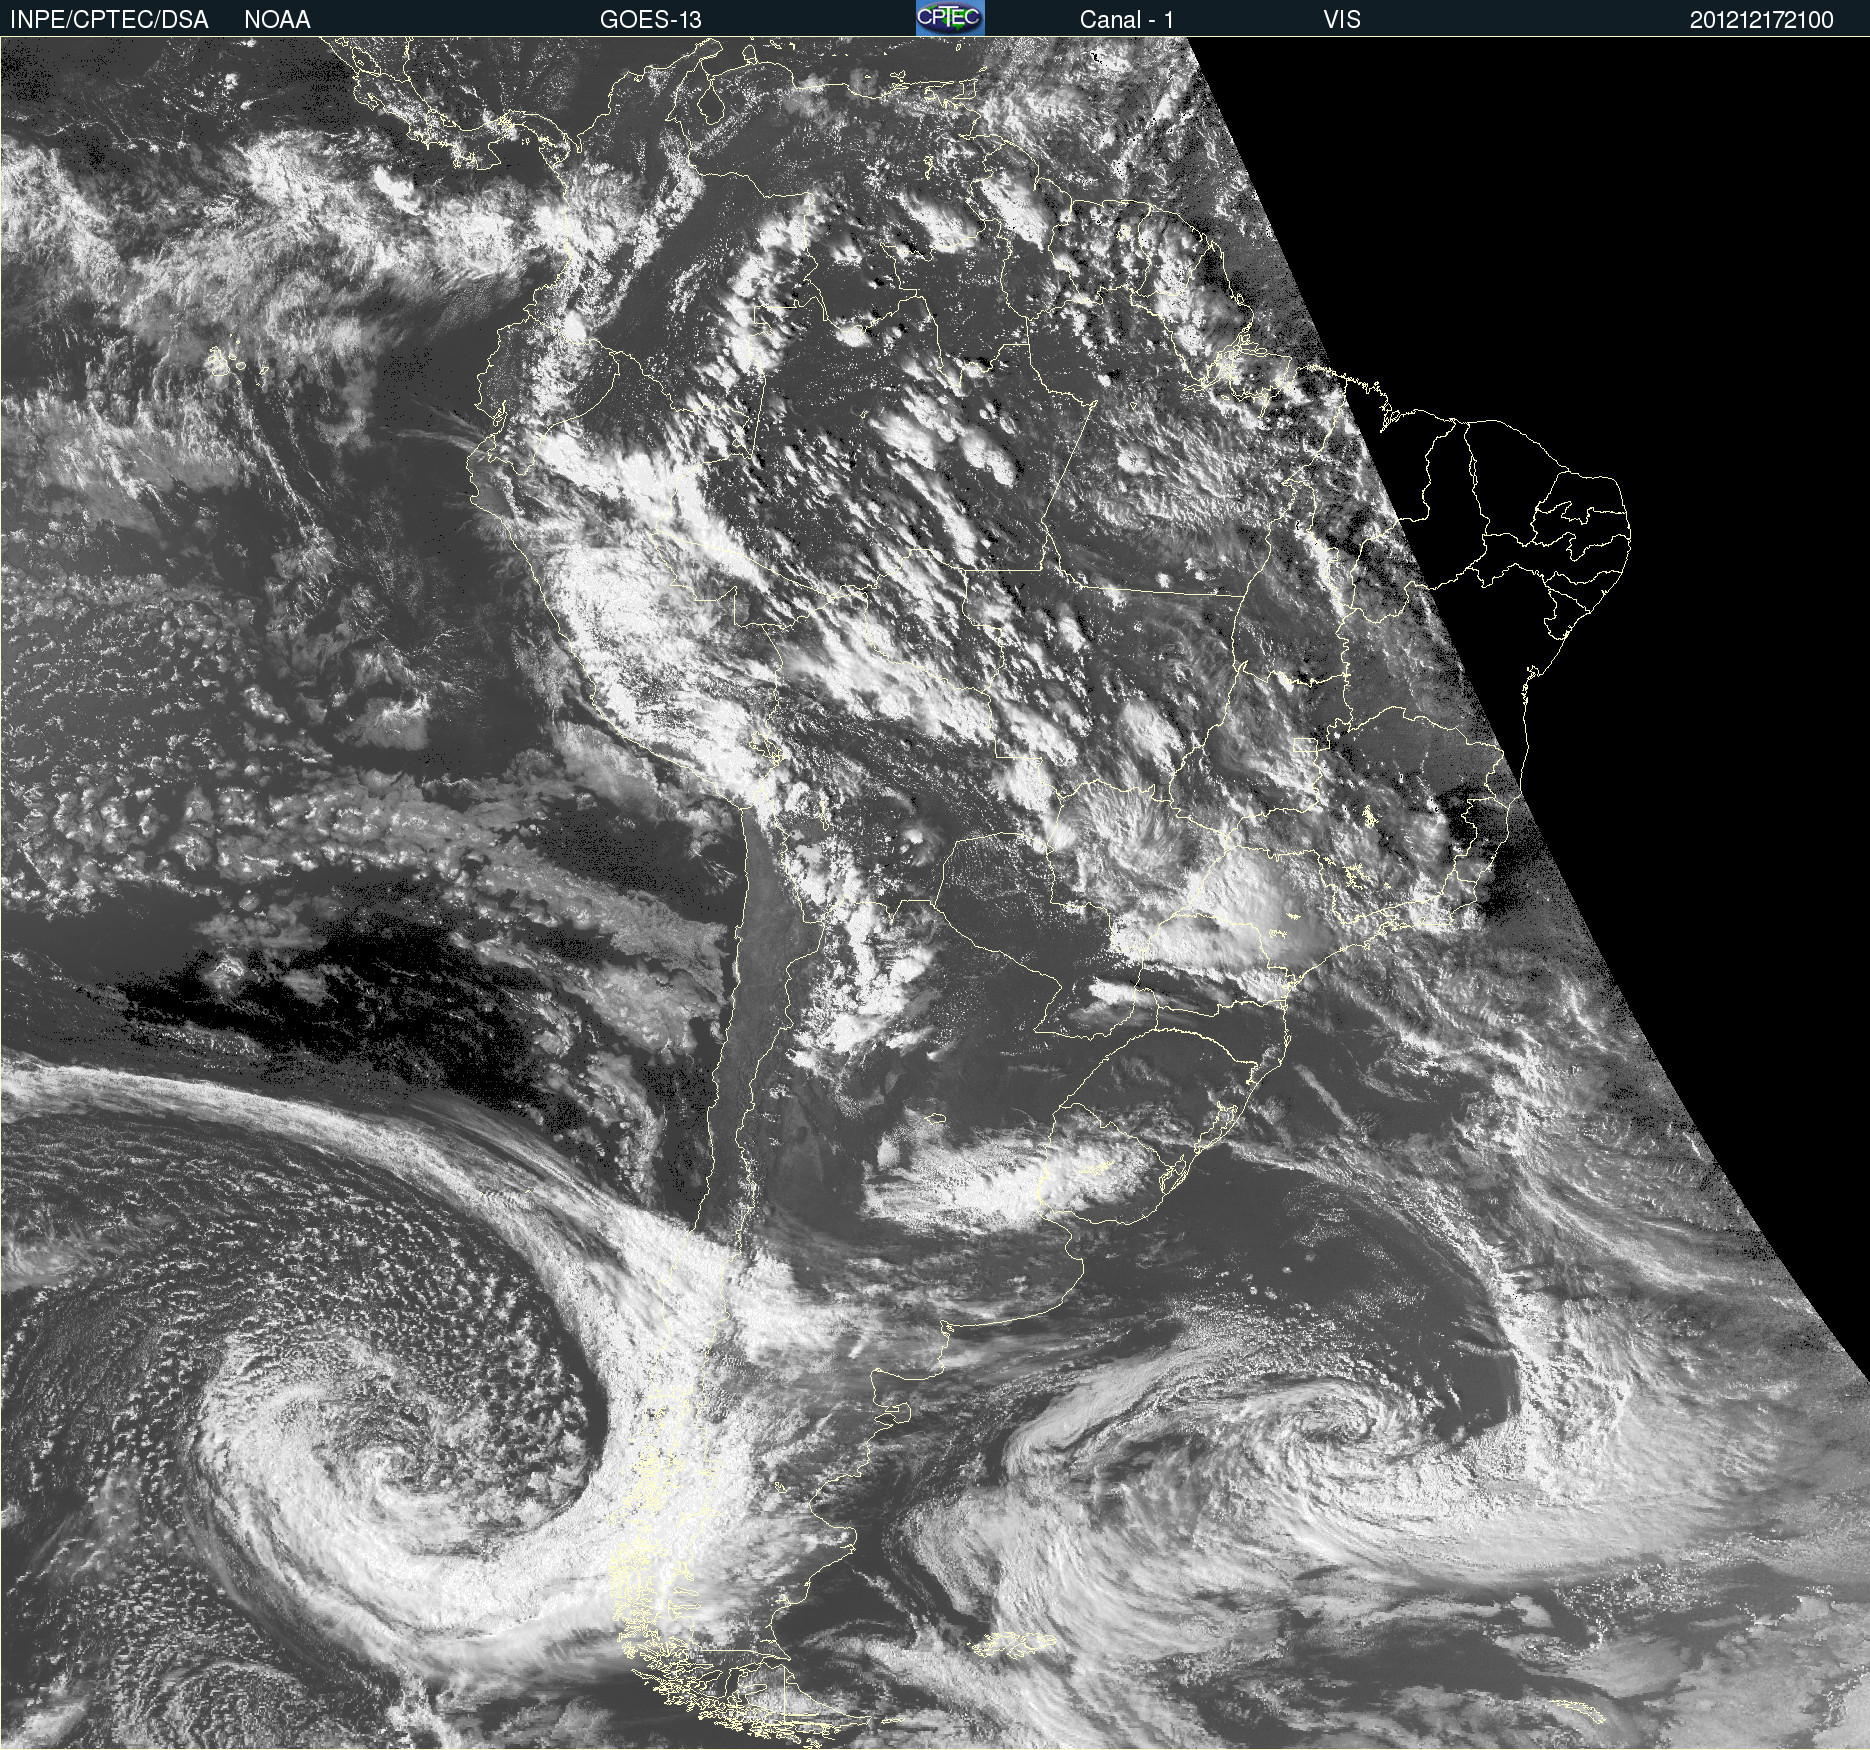Click the CPTEC logo in the header
The height and width of the screenshot is (1750, 1870).
coord(950,18)
